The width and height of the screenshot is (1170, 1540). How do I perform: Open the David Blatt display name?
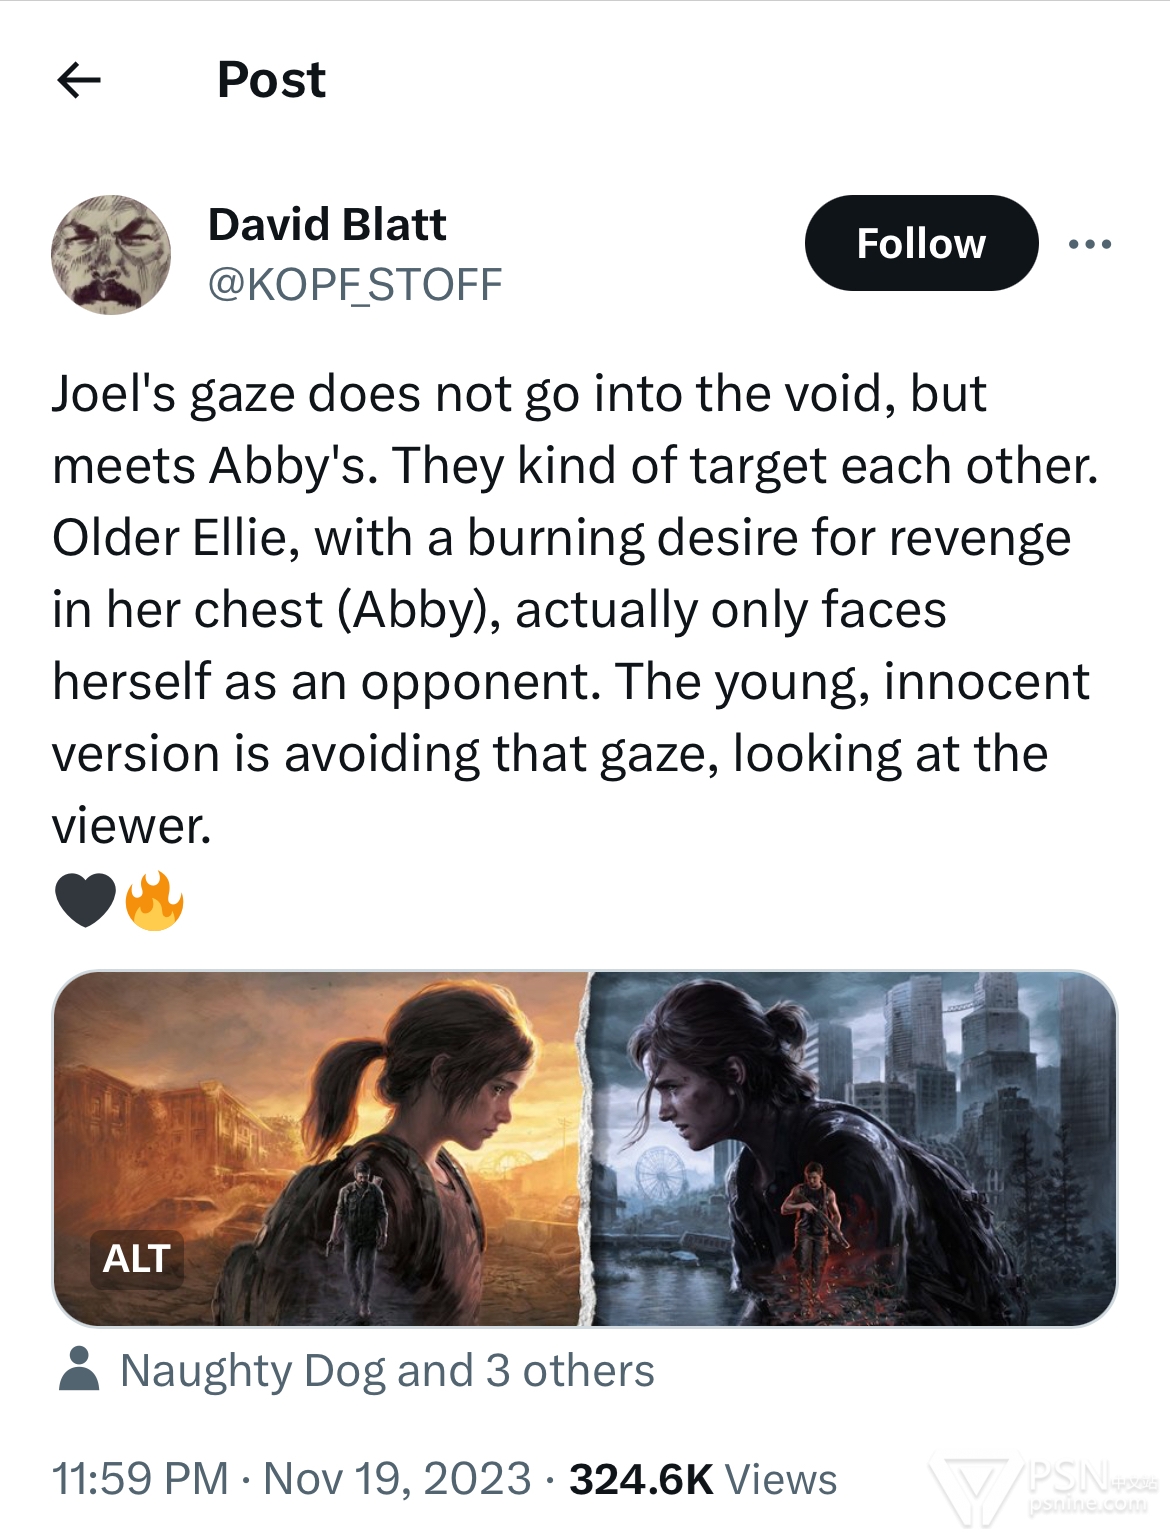pos(327,224)
